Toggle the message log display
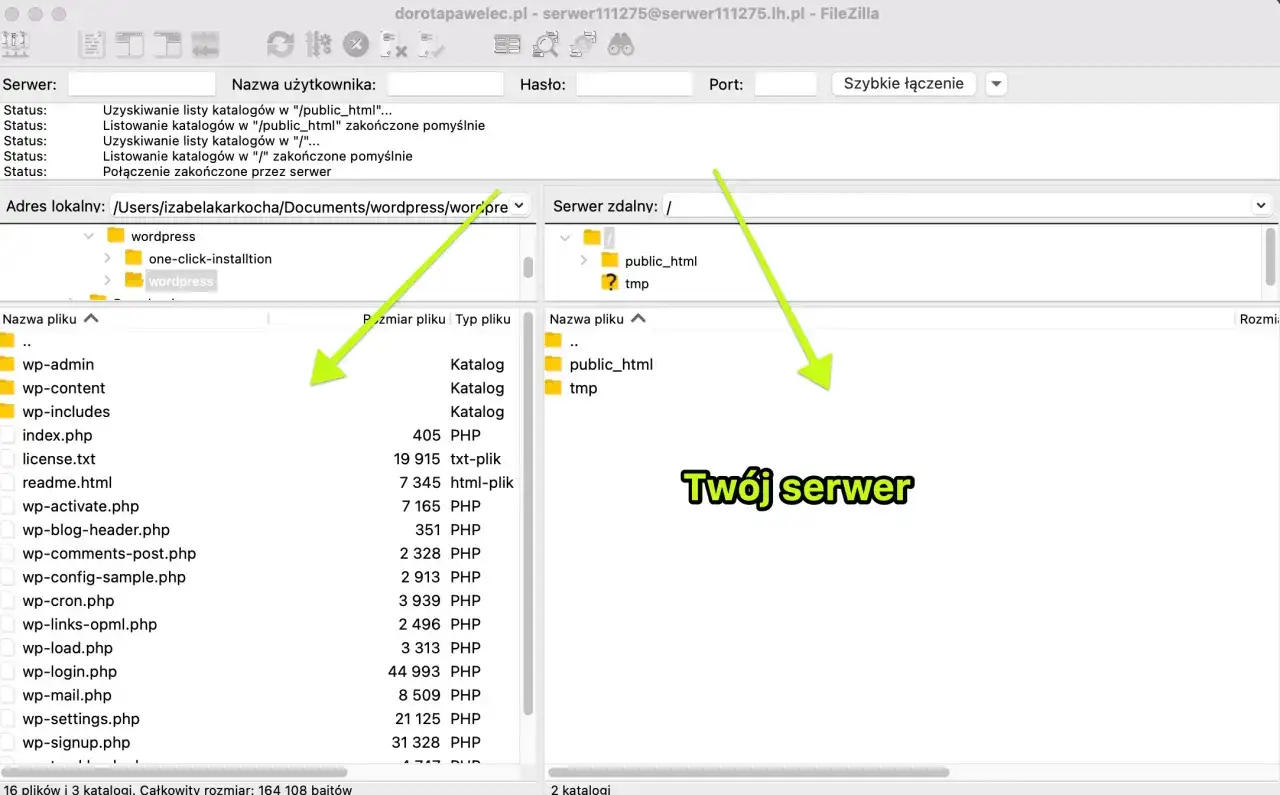1280x795 pixels. coord(93,44)
